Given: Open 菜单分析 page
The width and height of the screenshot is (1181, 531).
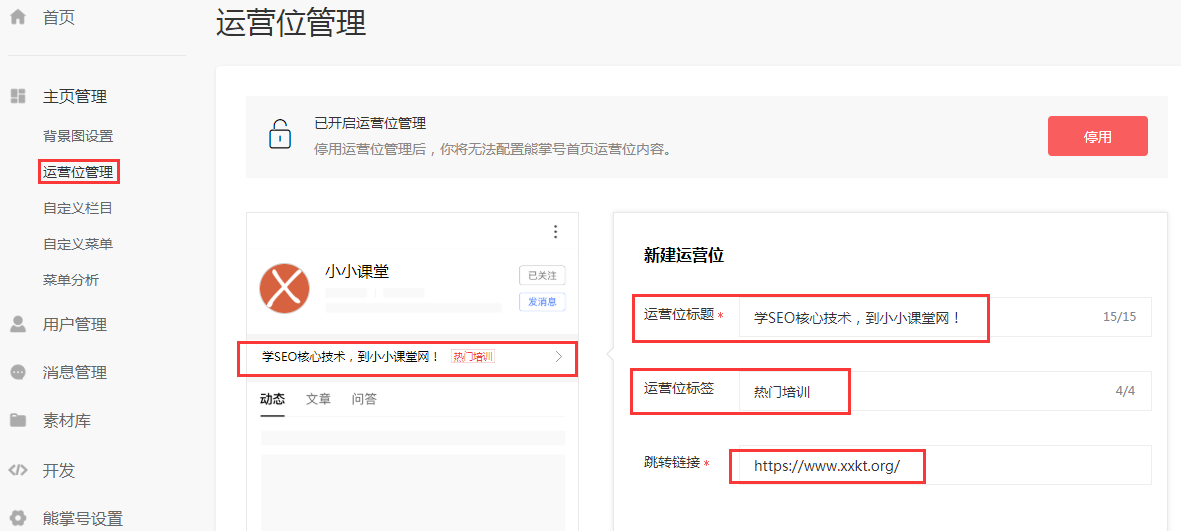Looking at the screenshot, I should 71,280.
